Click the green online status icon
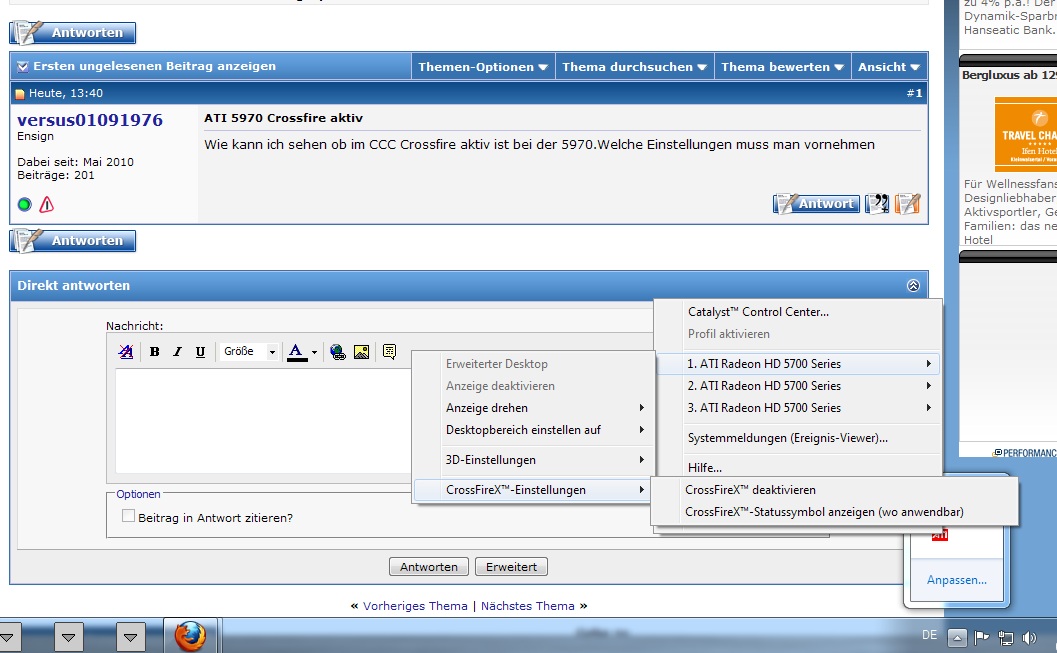This screenshot has height=653, width=1057. (24, 204)
